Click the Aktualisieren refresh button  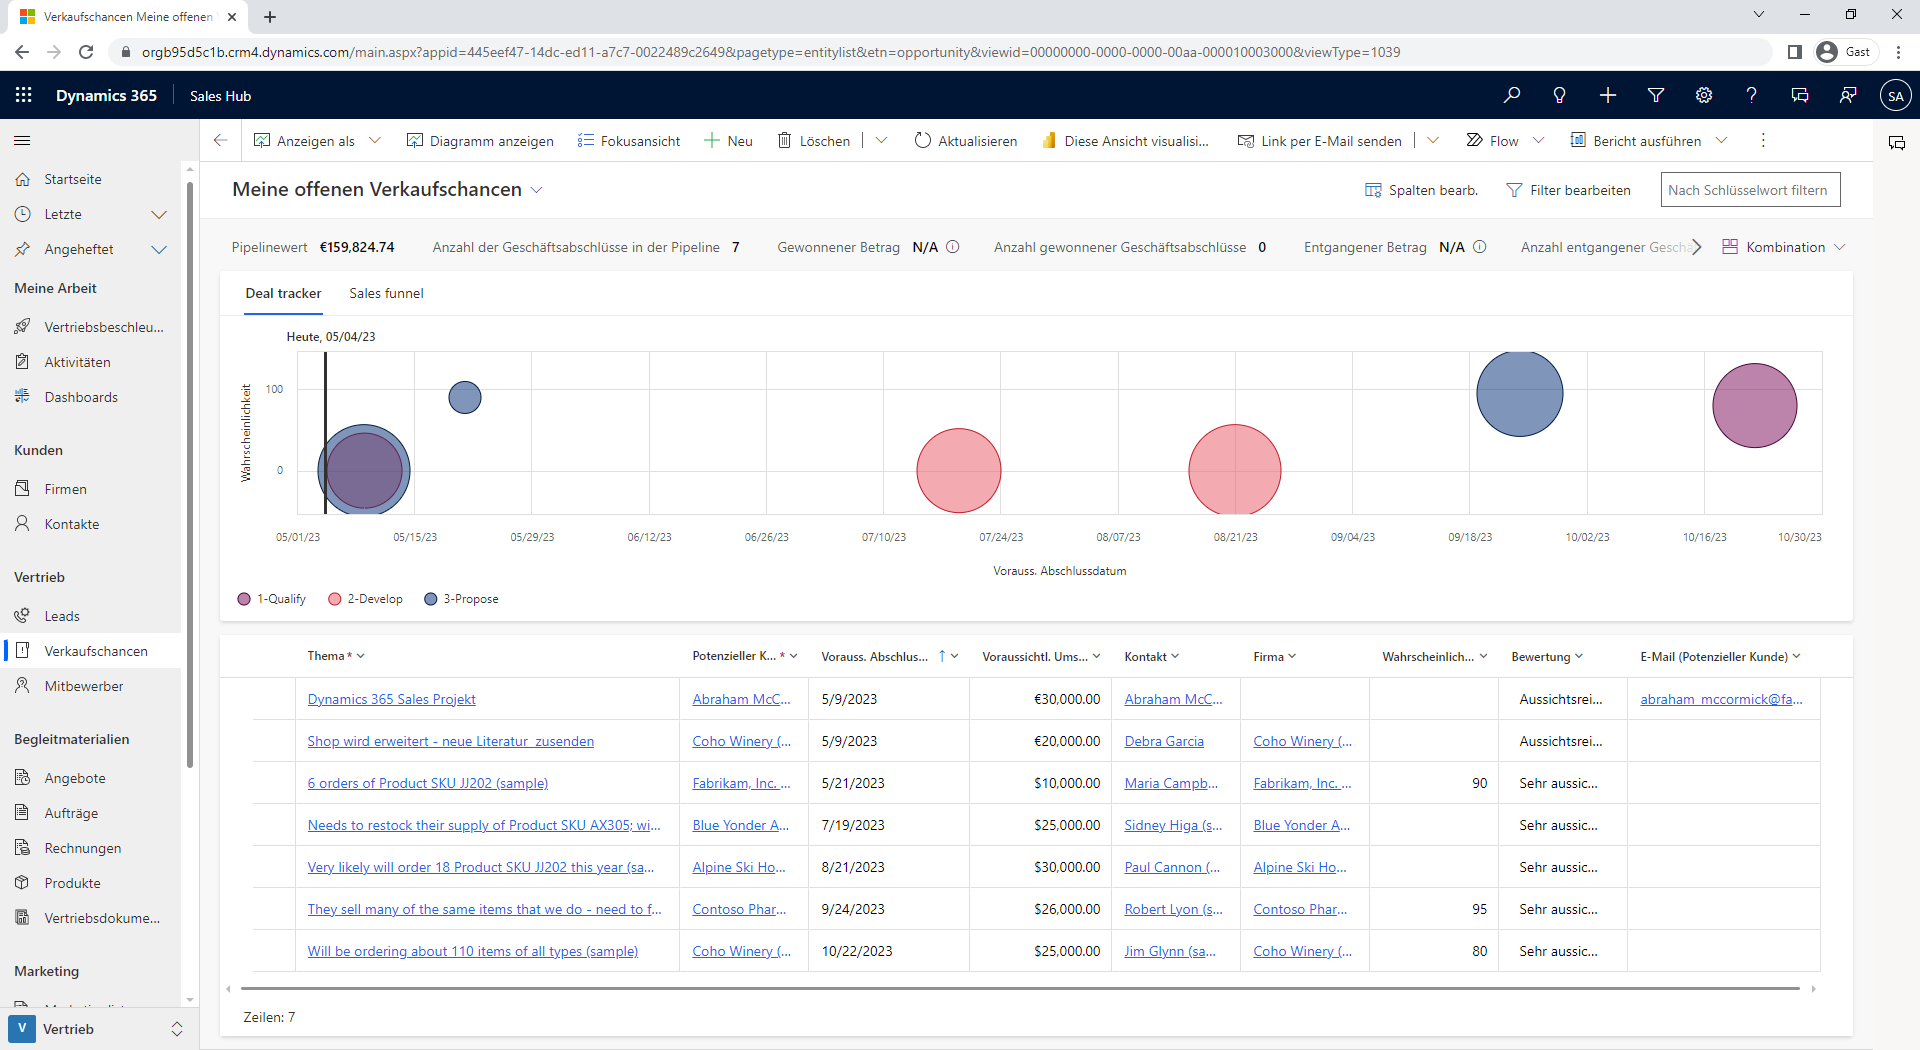pos(966,141)
